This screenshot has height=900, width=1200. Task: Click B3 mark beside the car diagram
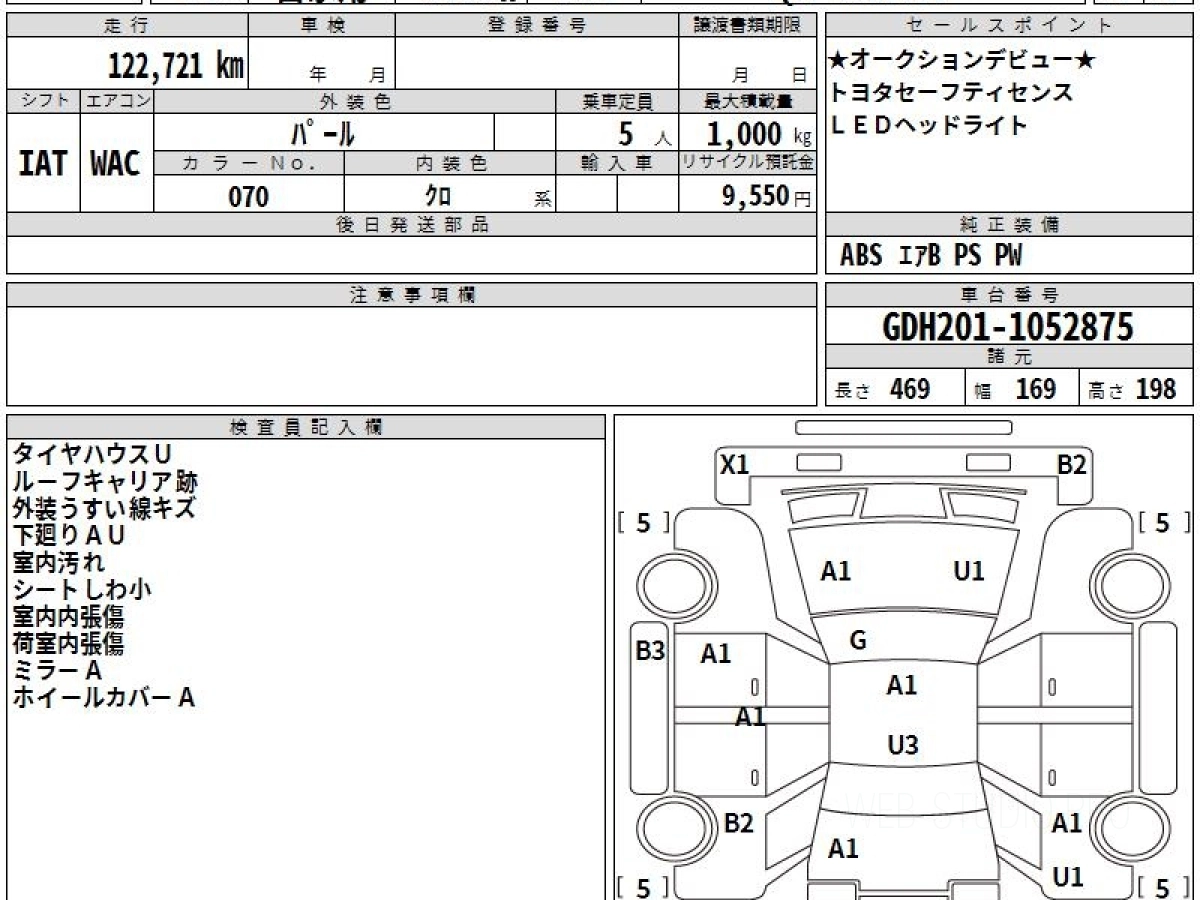(x=650, y=651)
